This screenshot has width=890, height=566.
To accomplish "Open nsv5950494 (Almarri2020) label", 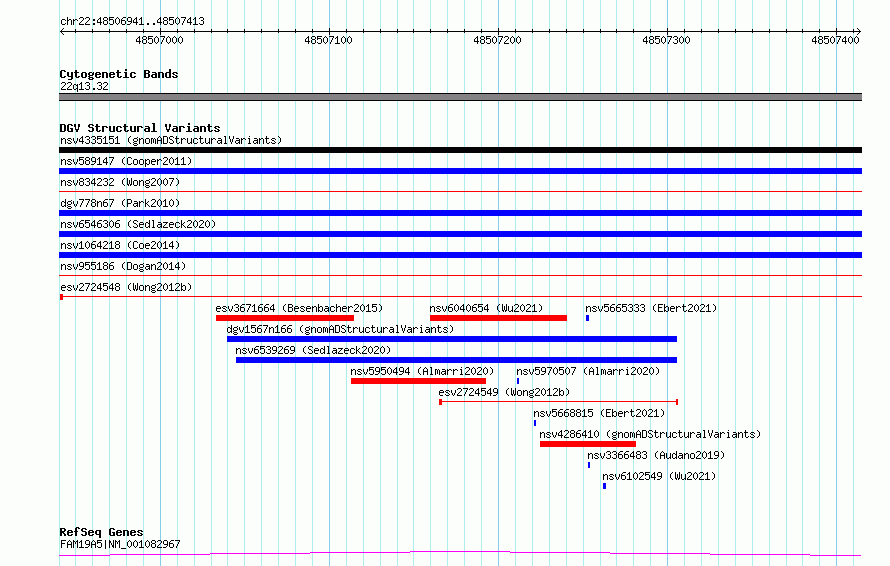I will pos(422,371).
